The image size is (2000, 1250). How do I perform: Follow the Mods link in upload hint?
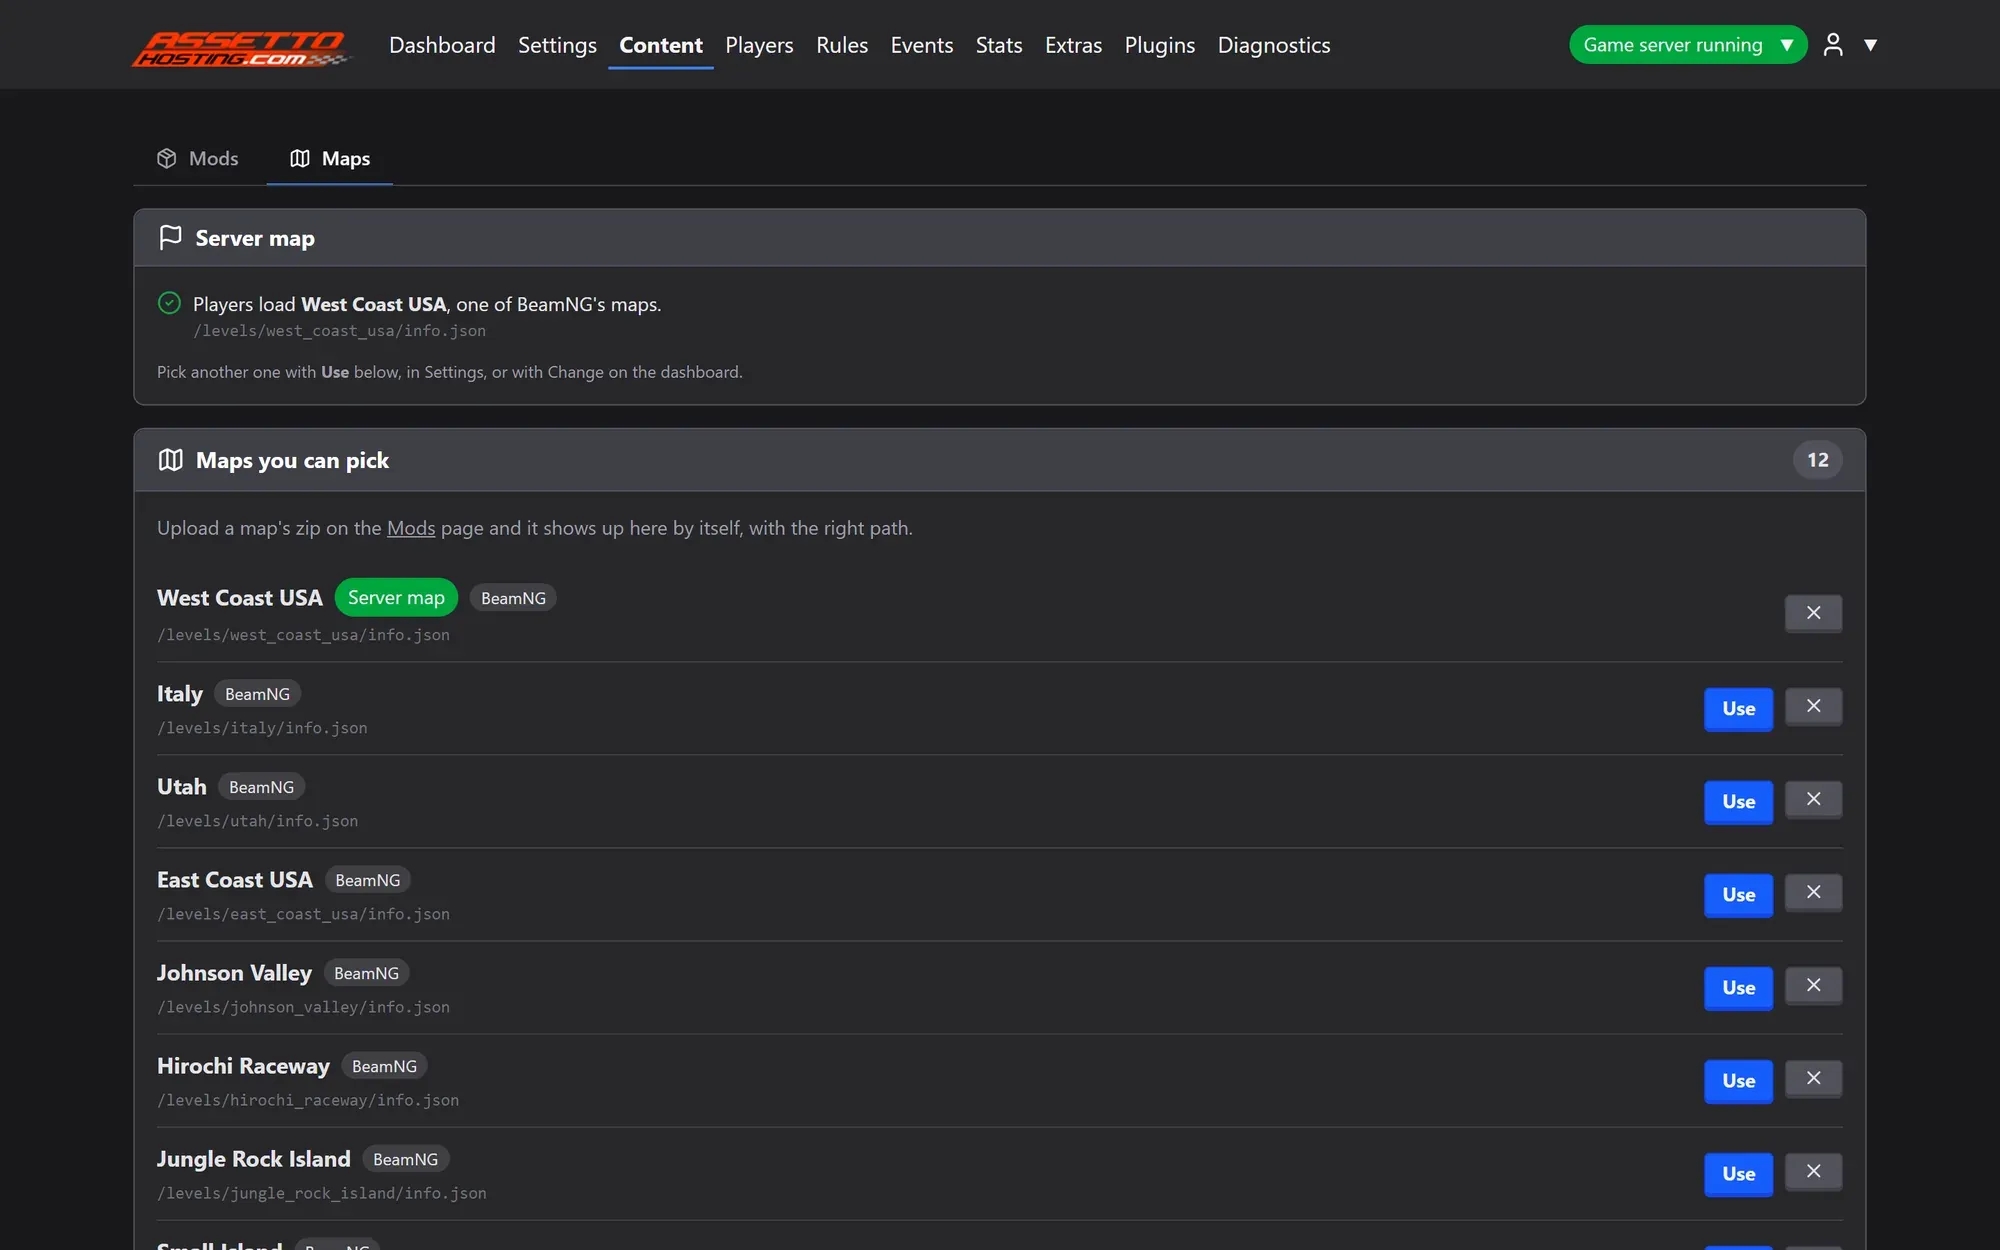pyautogui.click(x=411, y=528)
